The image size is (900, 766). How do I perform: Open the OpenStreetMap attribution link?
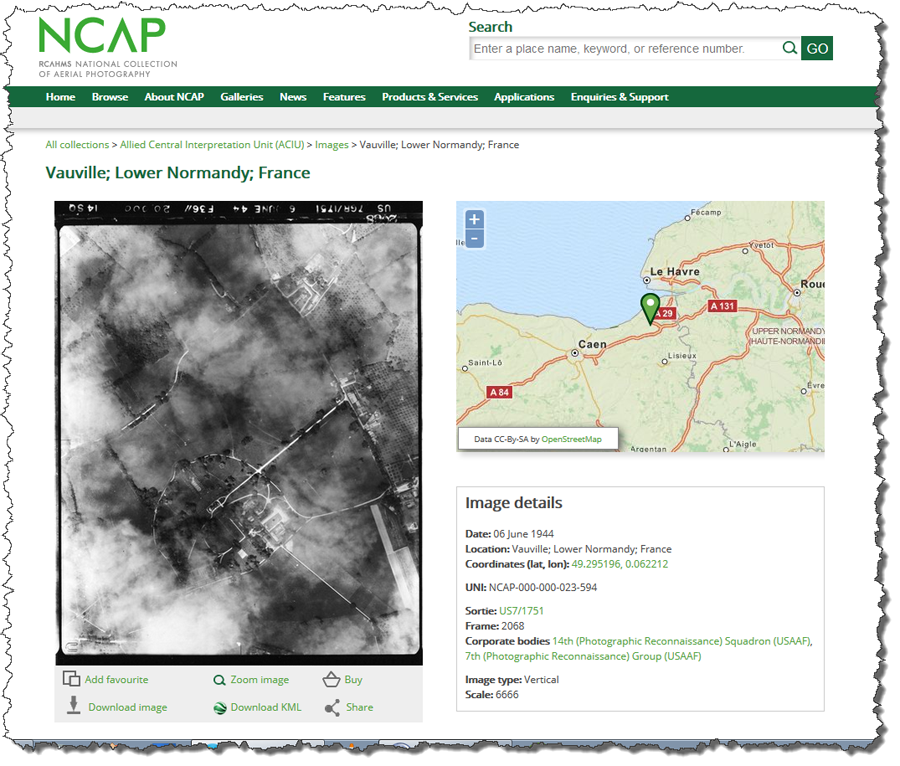coord(571,439)
